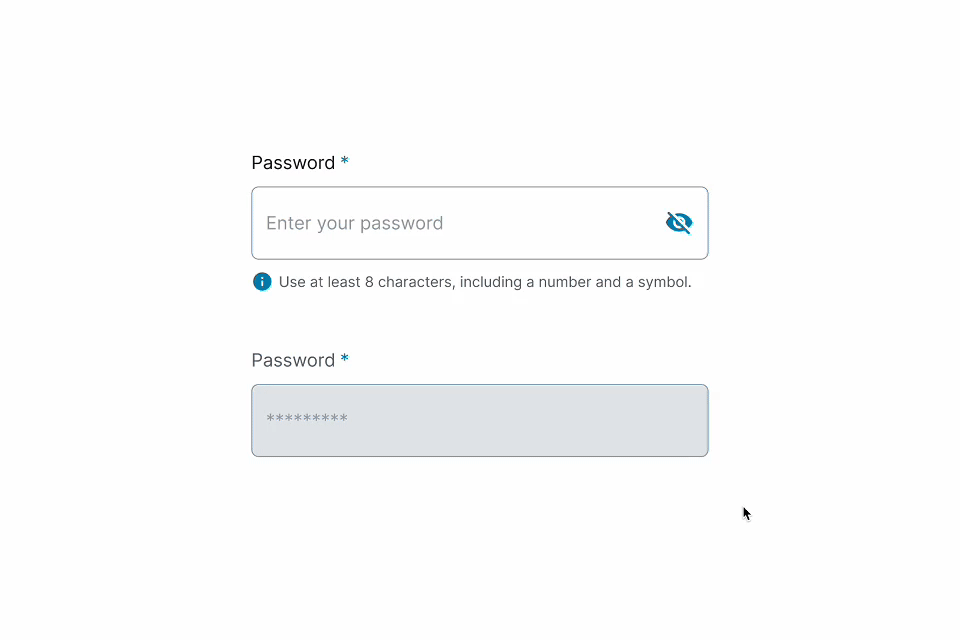This screenshot has width=960, height=640.
Task: Click the masked asterisks in the second field
Action: pos(305,419)
